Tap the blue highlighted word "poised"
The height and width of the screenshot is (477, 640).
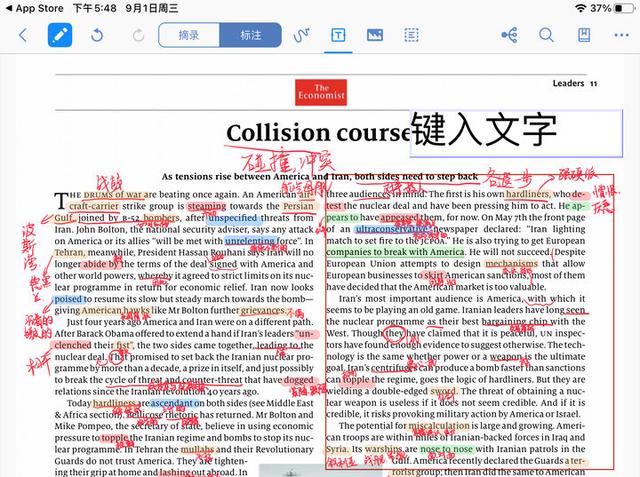click(68, 299)
